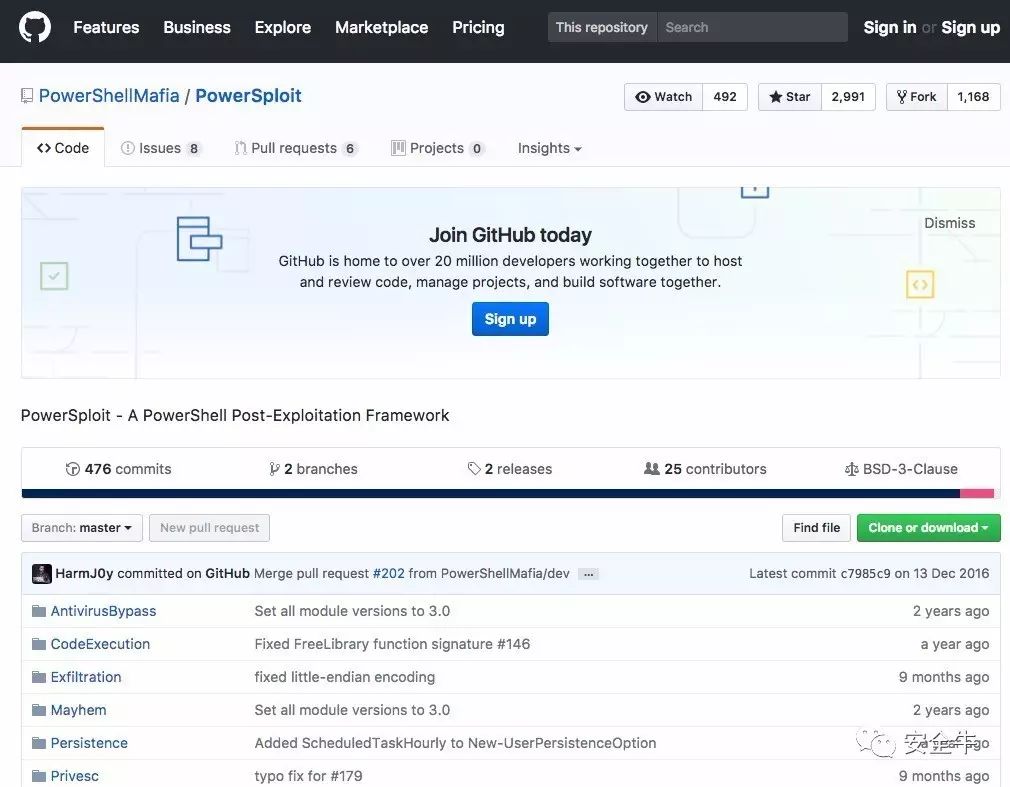Switch to the Code tab
This screenshot has width=1010, height=787.
63,148
